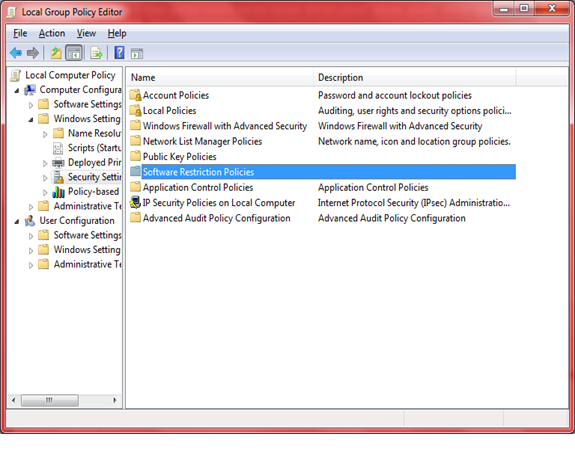Click the Back arrow toolbar icon

pos(16,53)
